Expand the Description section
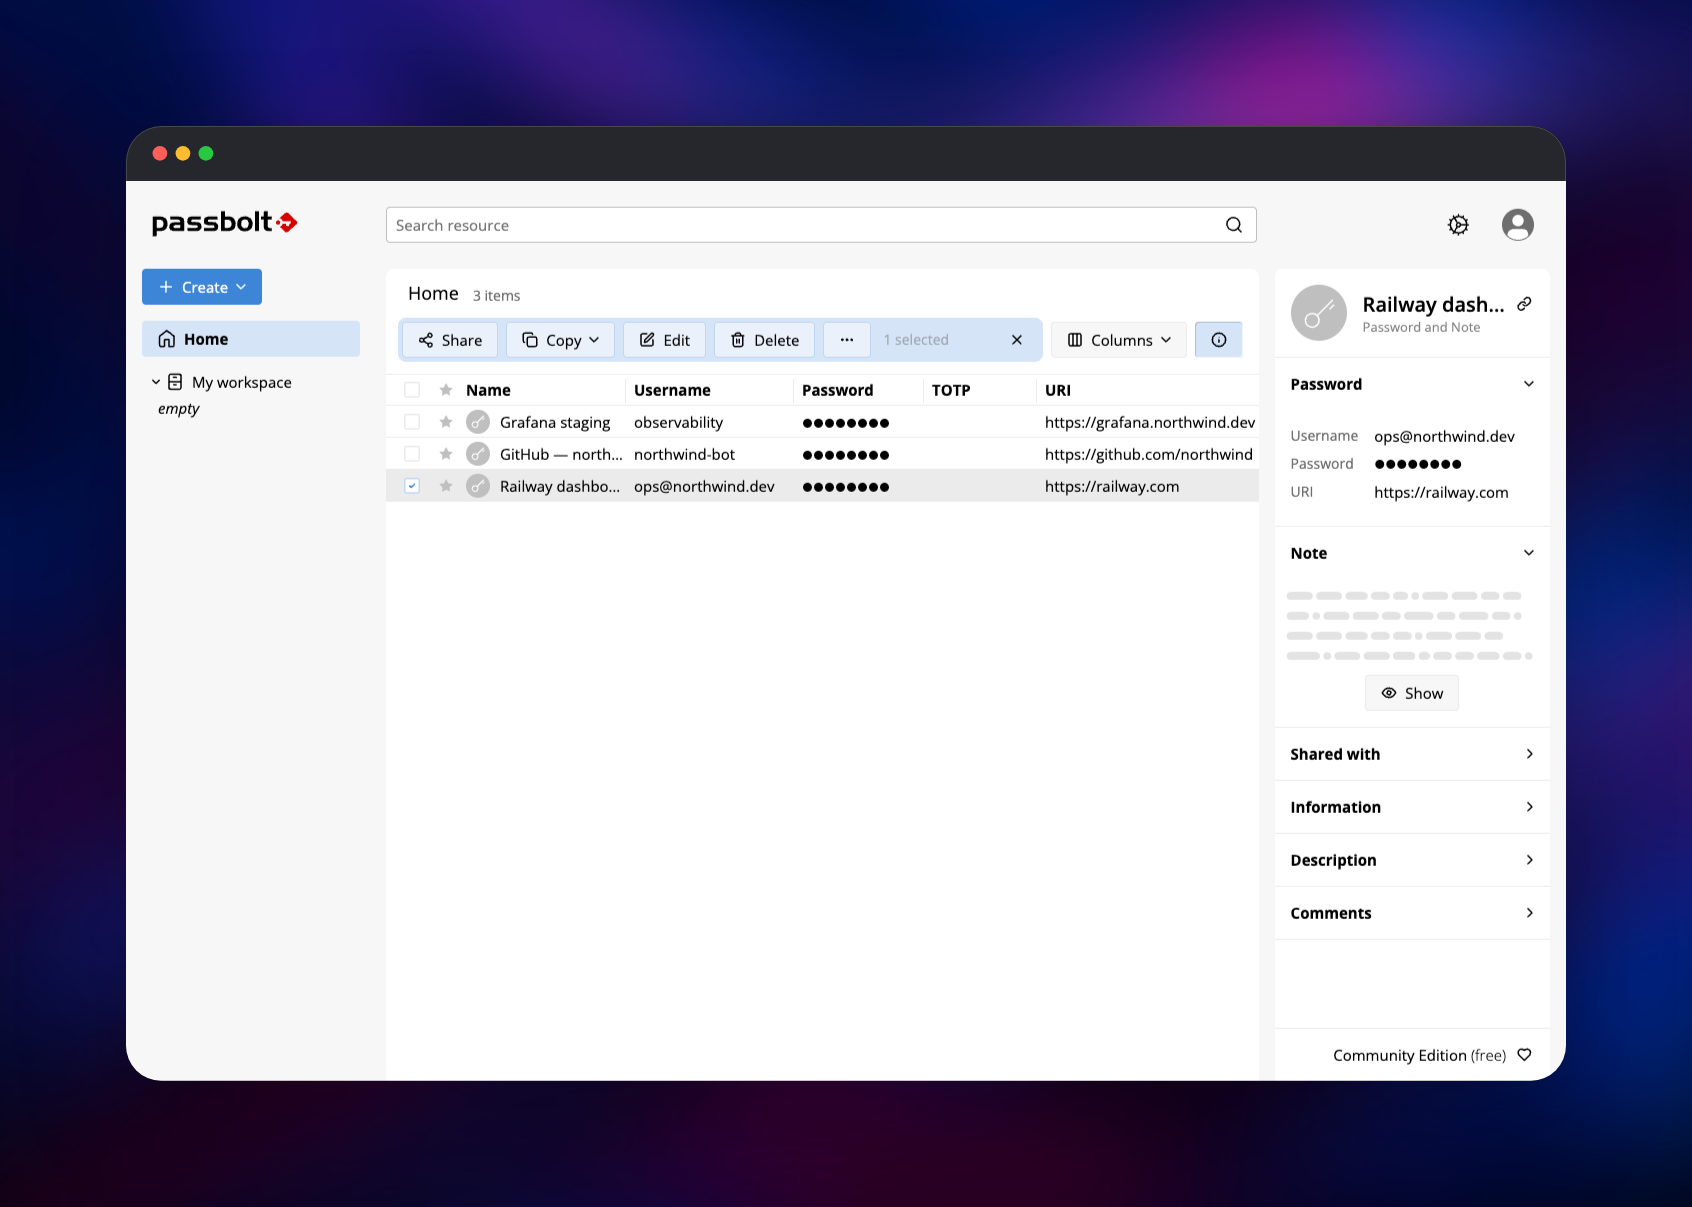1692x1207 pixels. (1412, 860)
